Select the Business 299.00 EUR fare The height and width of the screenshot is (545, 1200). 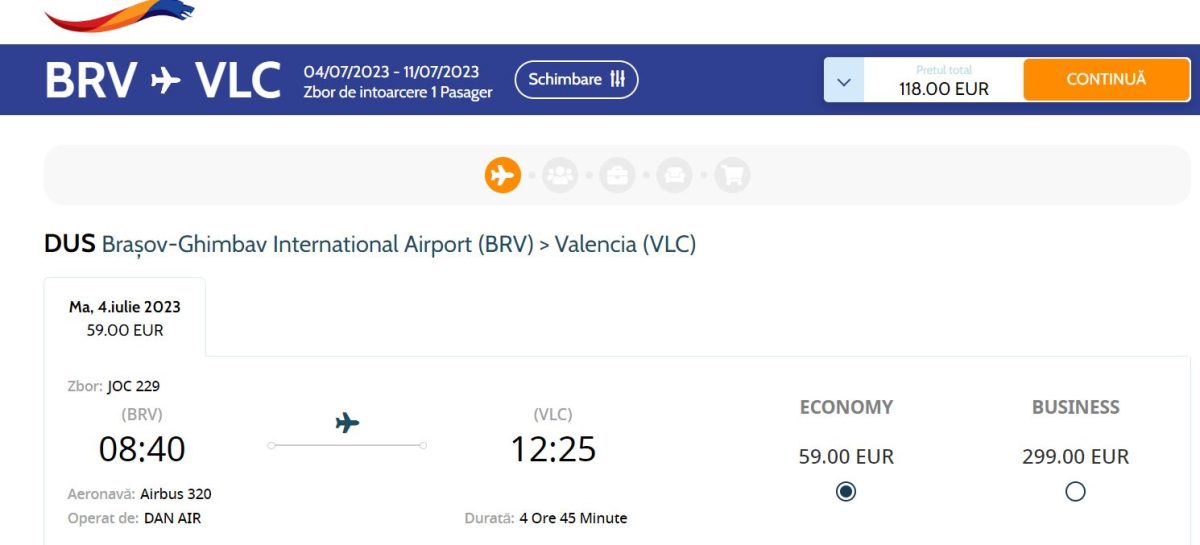click(1075, 491)
